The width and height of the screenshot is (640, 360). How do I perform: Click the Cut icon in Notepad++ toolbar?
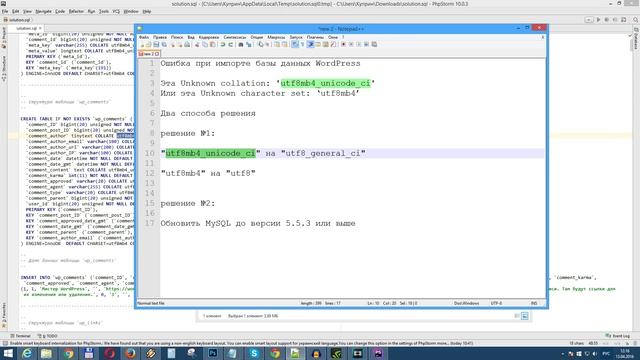pos(197,44)
